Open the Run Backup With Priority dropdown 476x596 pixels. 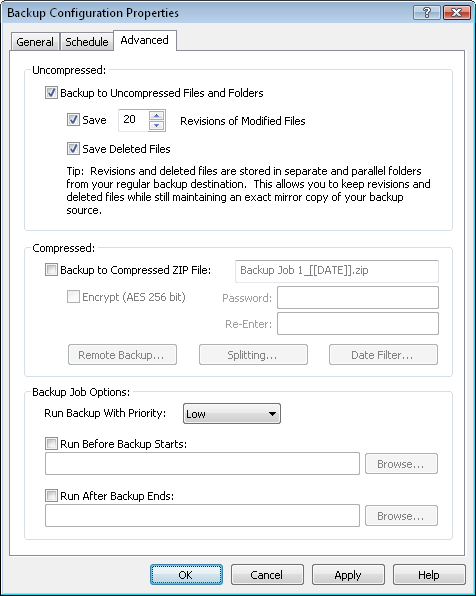tap(232, 414)
